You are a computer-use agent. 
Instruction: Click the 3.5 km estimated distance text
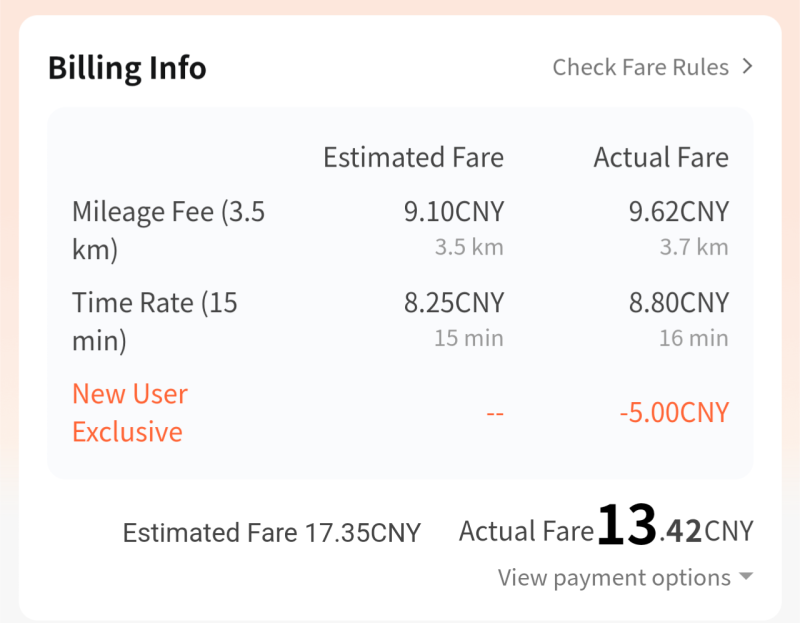point(469,248)
